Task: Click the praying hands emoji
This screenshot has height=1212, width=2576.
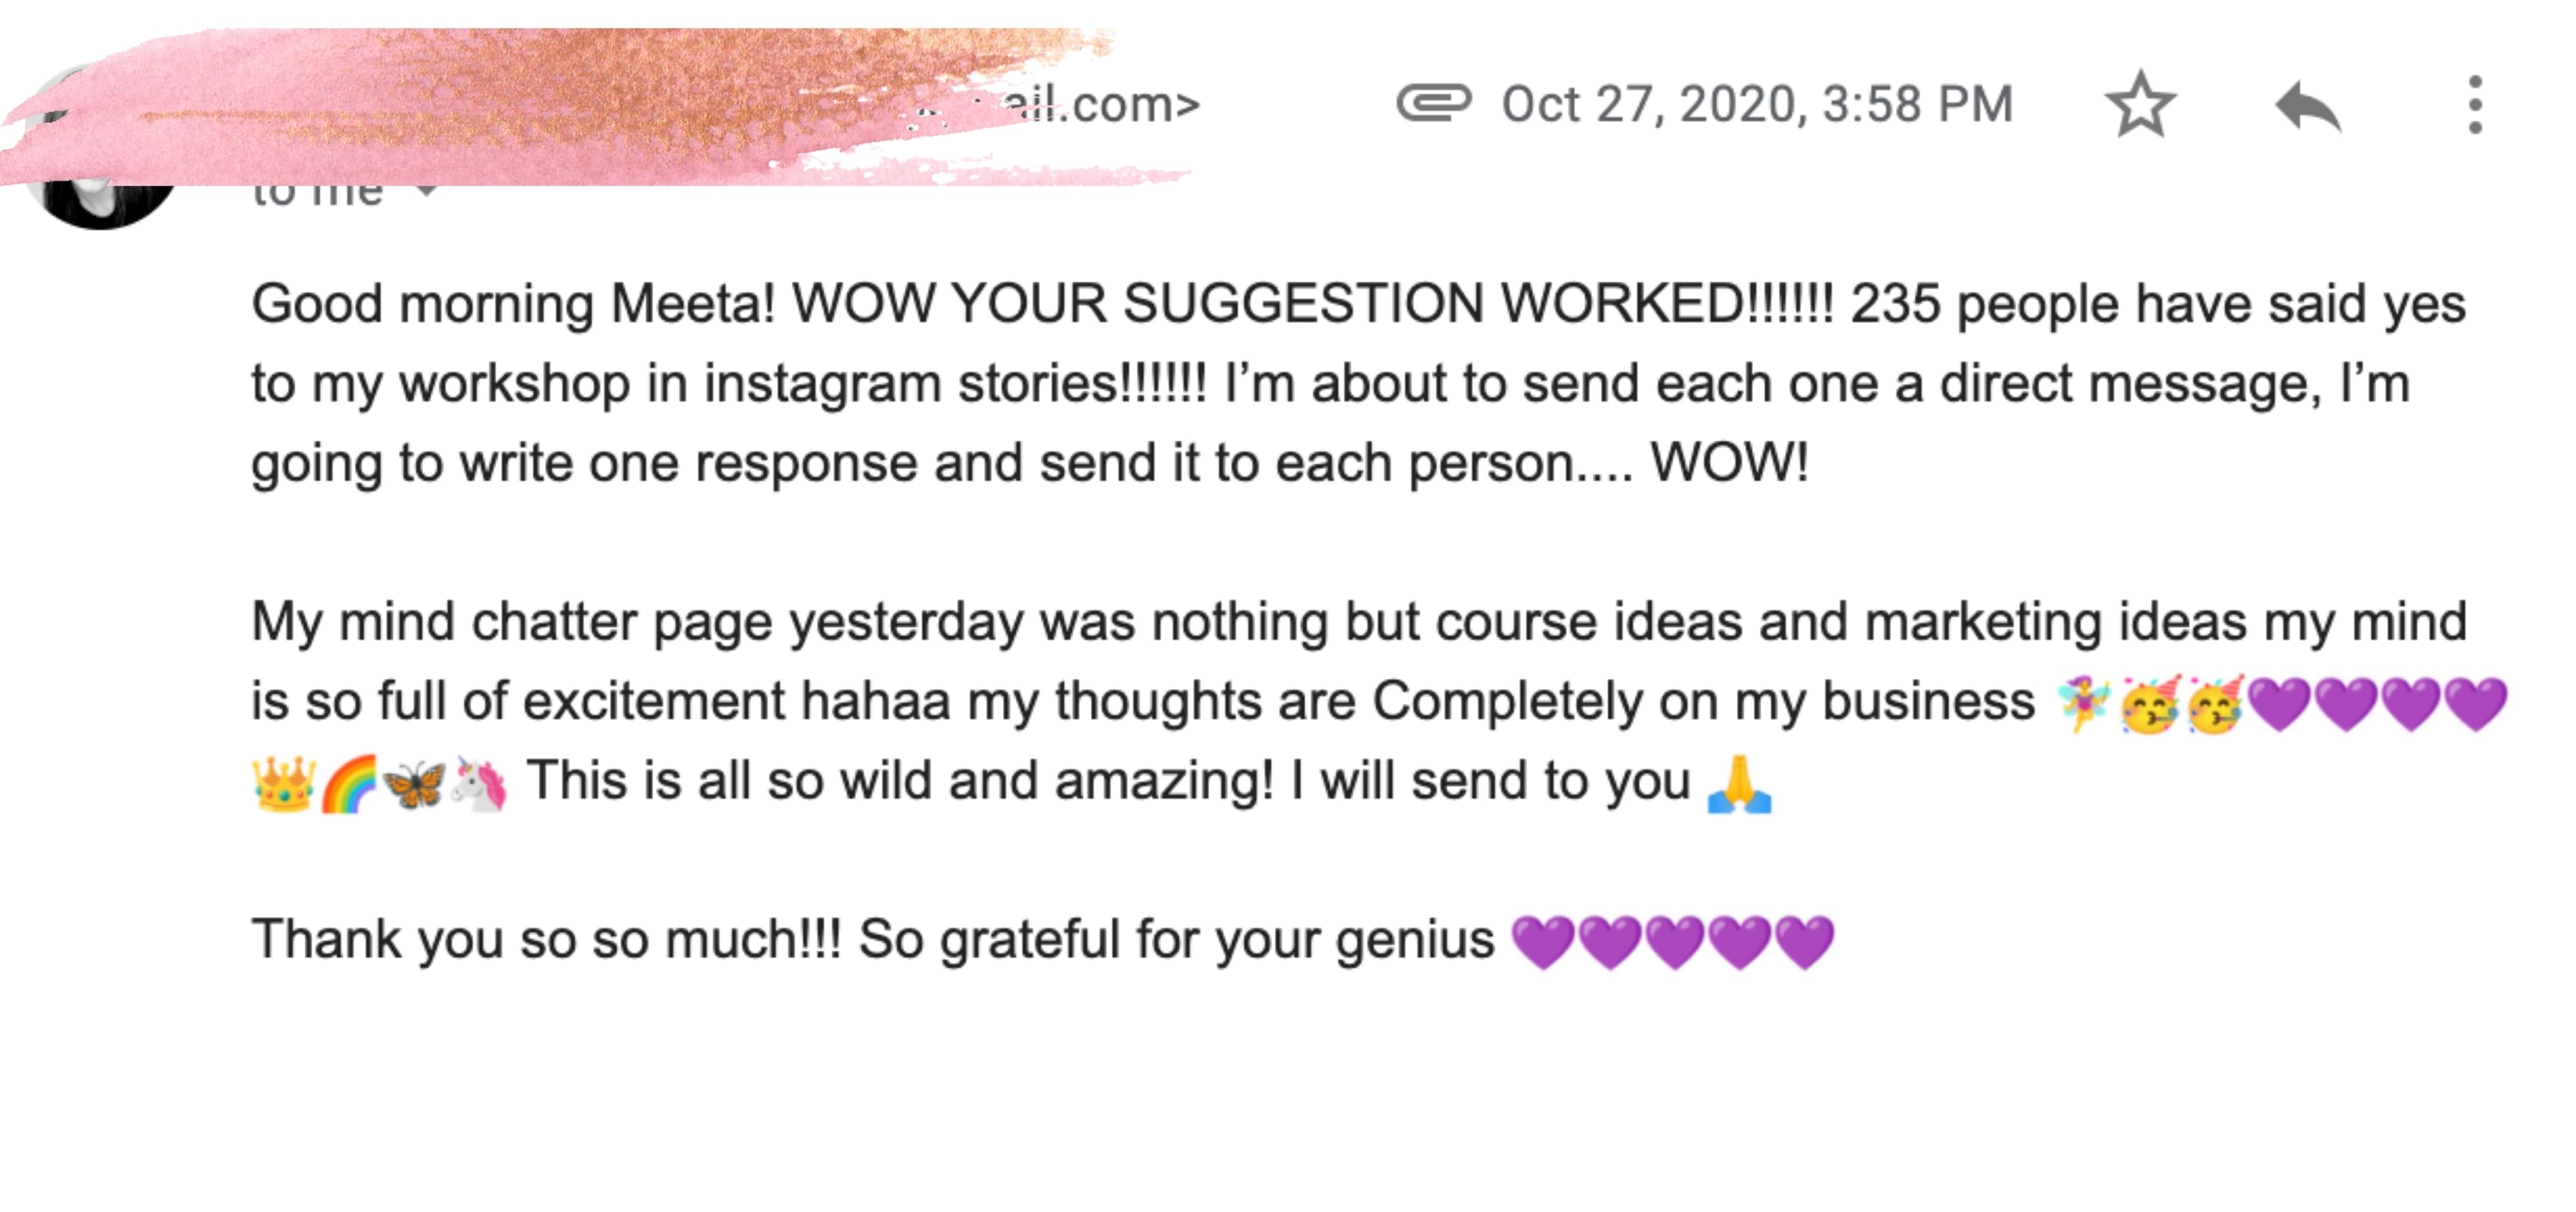Action: (x=1739, y=783)
